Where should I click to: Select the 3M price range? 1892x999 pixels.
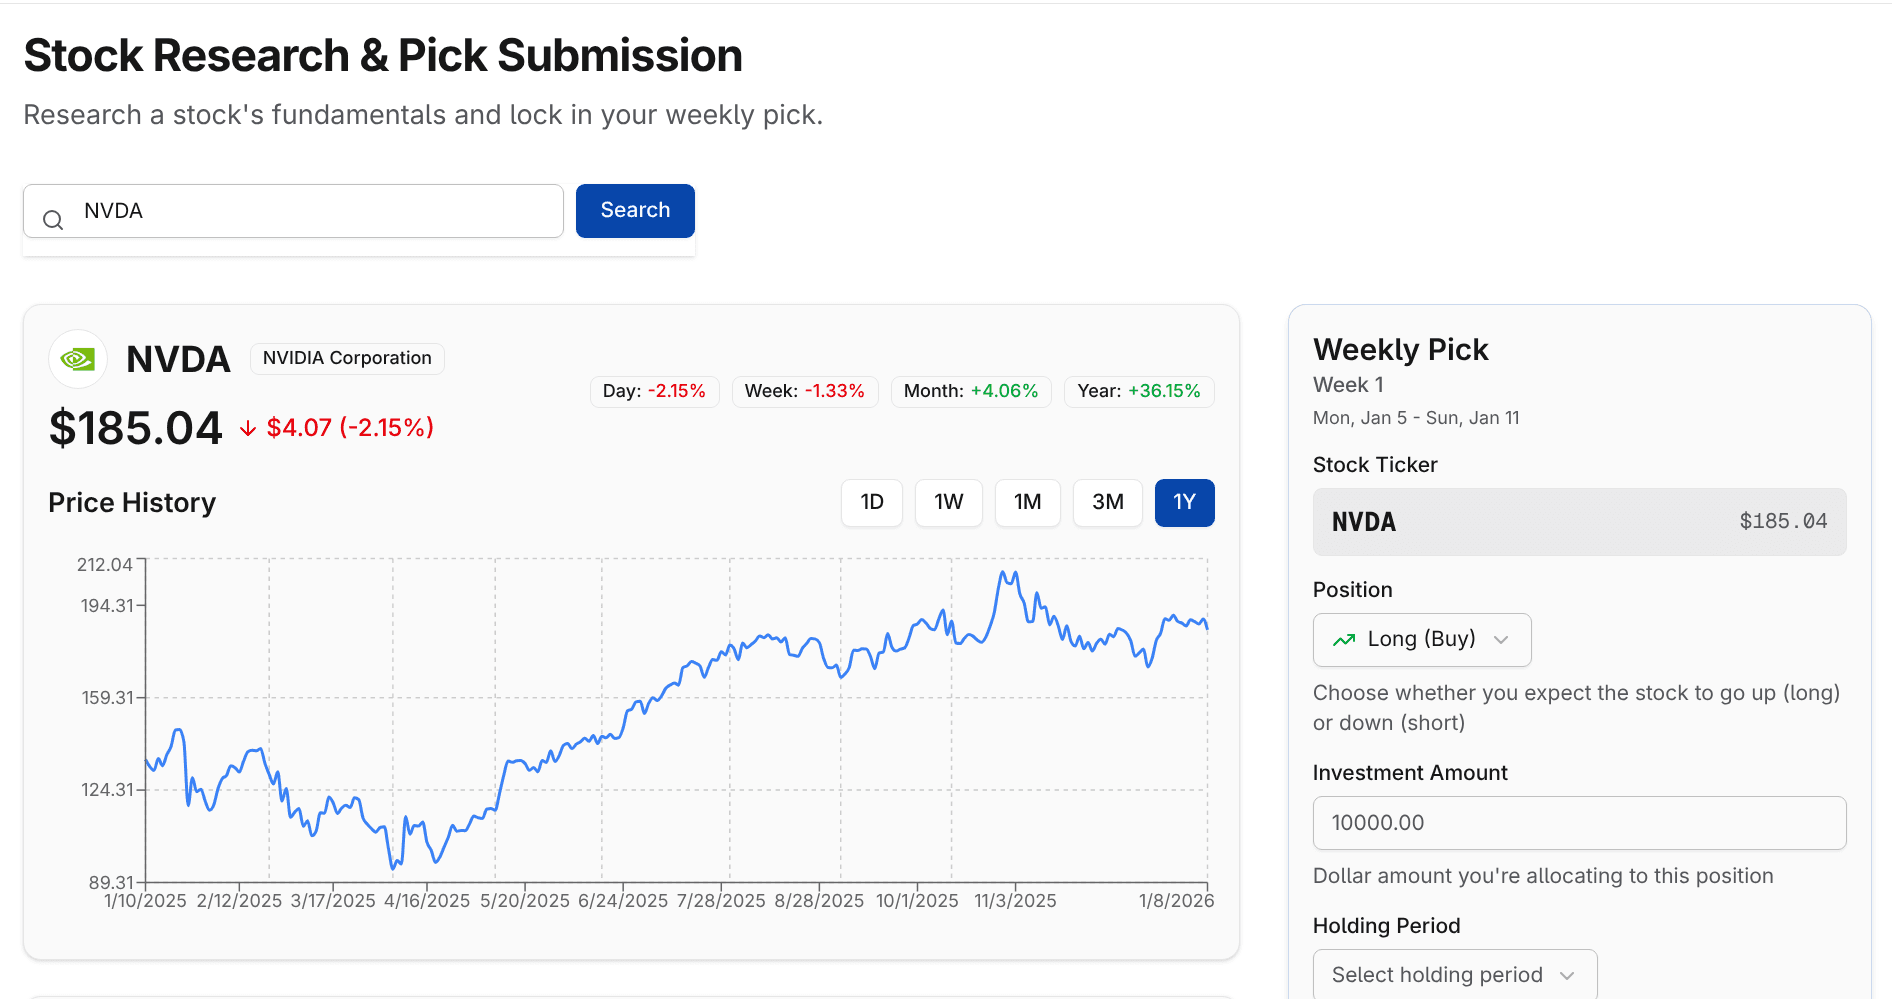(1107, 503)
